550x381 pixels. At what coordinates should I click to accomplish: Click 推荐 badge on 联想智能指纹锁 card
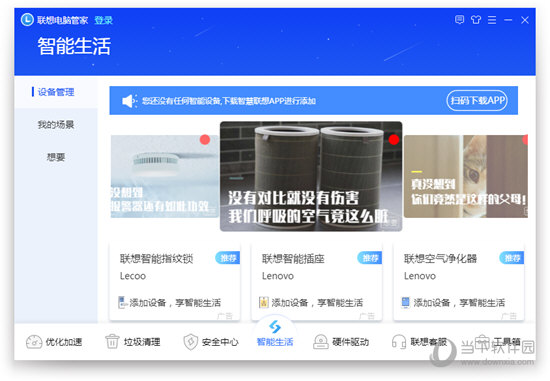pos(228,258)
